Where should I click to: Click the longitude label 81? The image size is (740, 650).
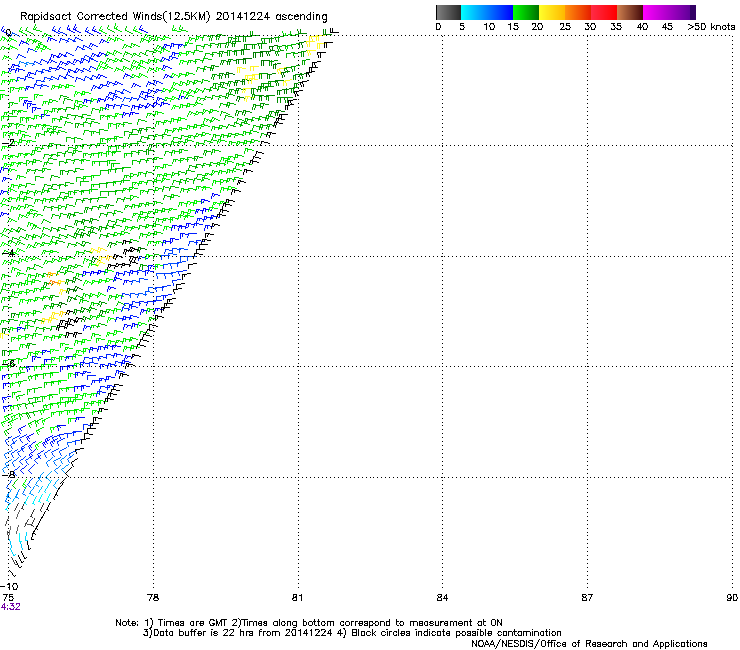(x=297, y=598)
